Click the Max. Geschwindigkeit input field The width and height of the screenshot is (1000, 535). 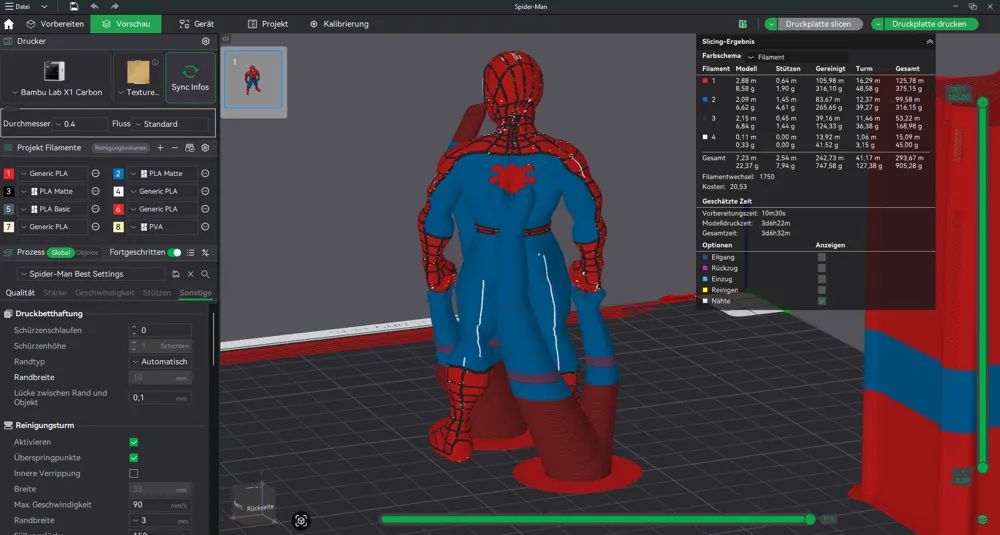pos(160,505)
